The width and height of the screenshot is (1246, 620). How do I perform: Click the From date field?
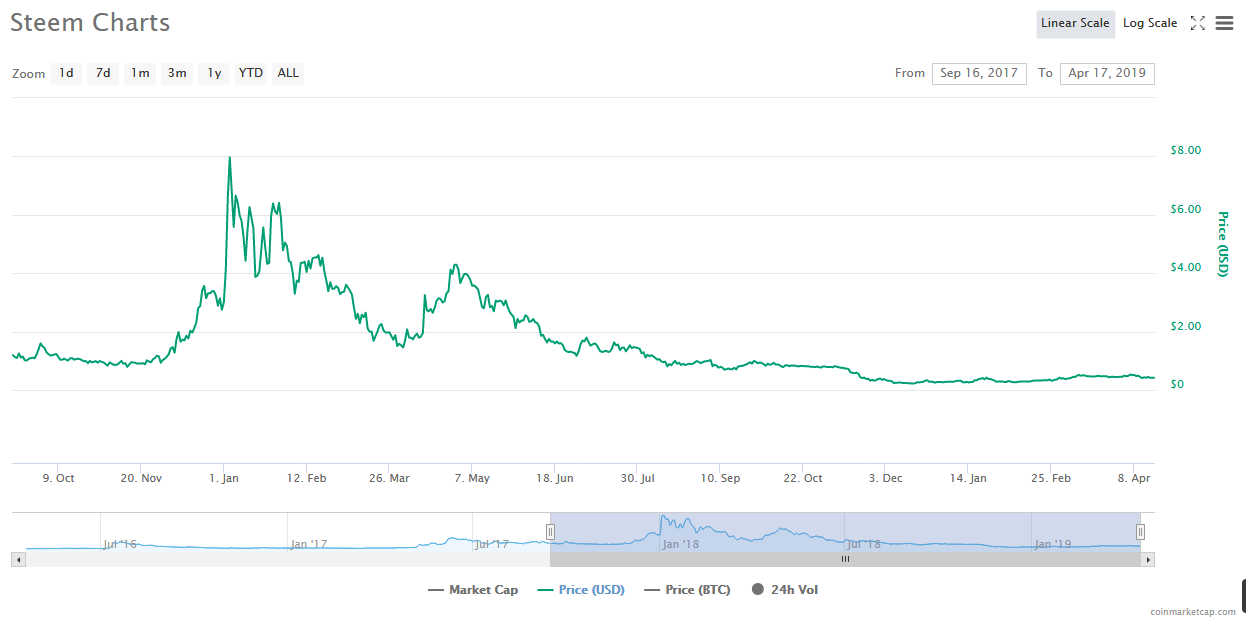979,73
